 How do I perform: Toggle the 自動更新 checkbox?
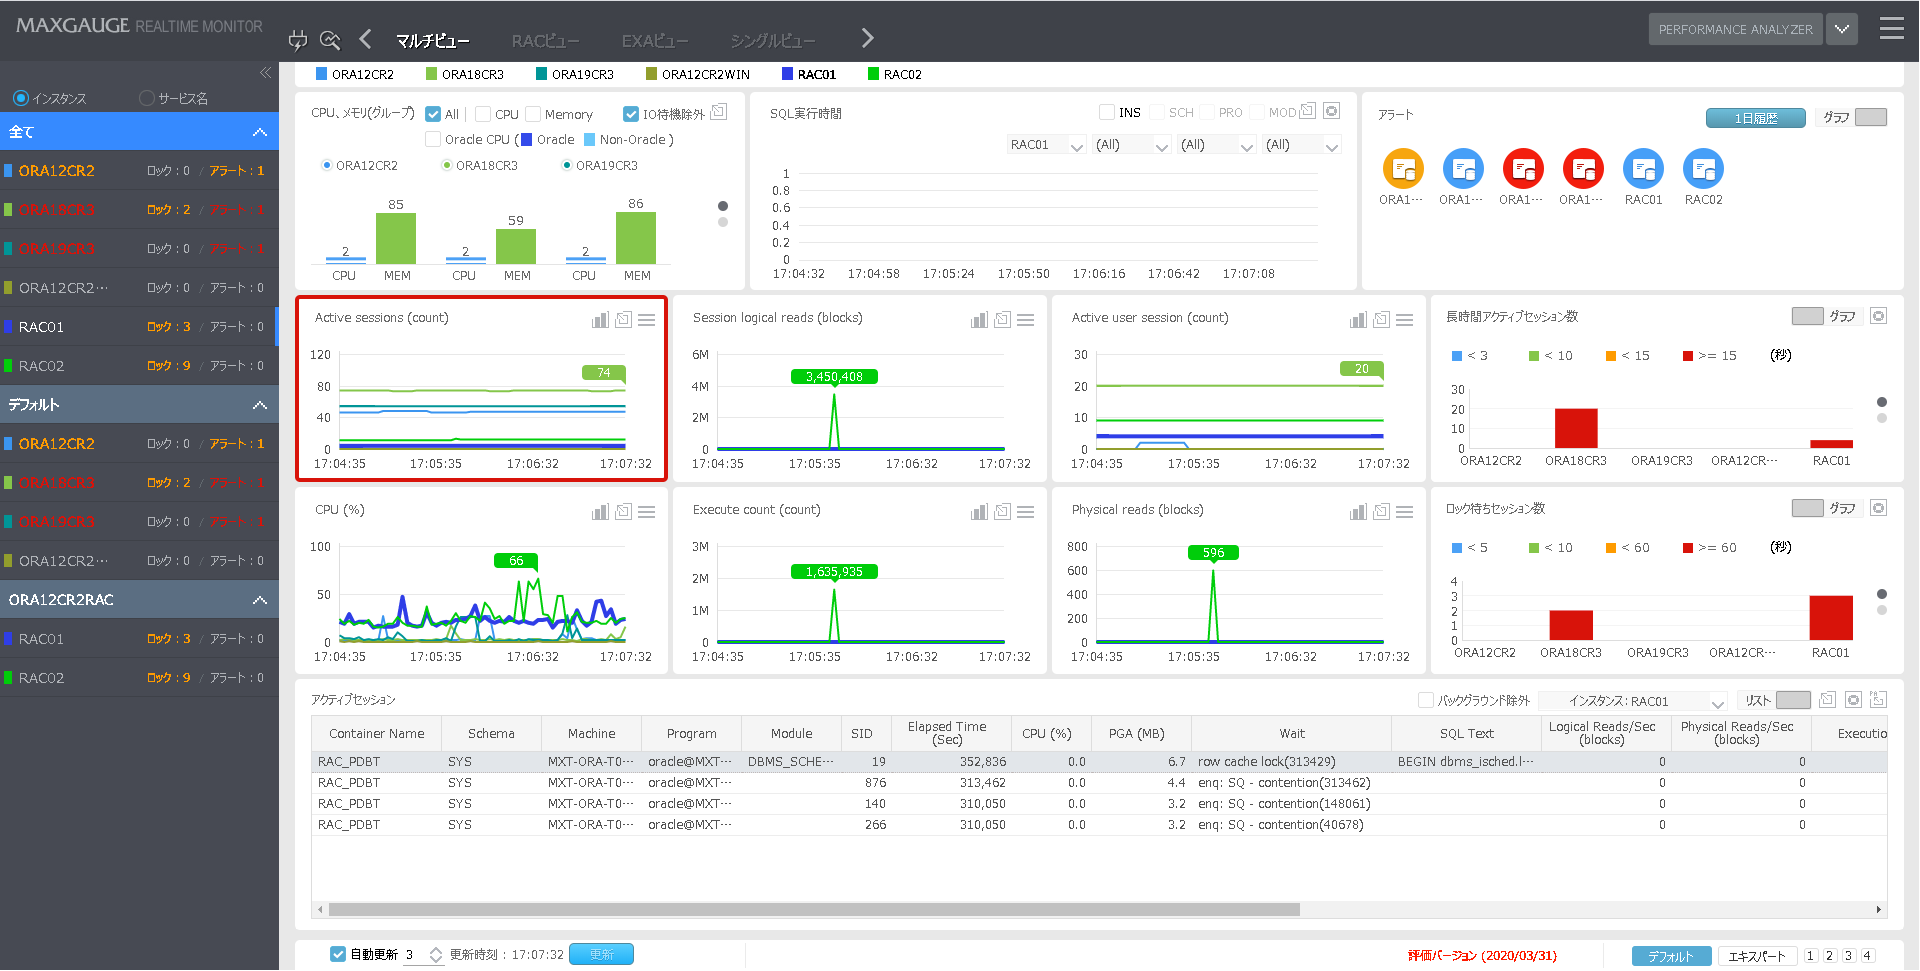[338, 954]
